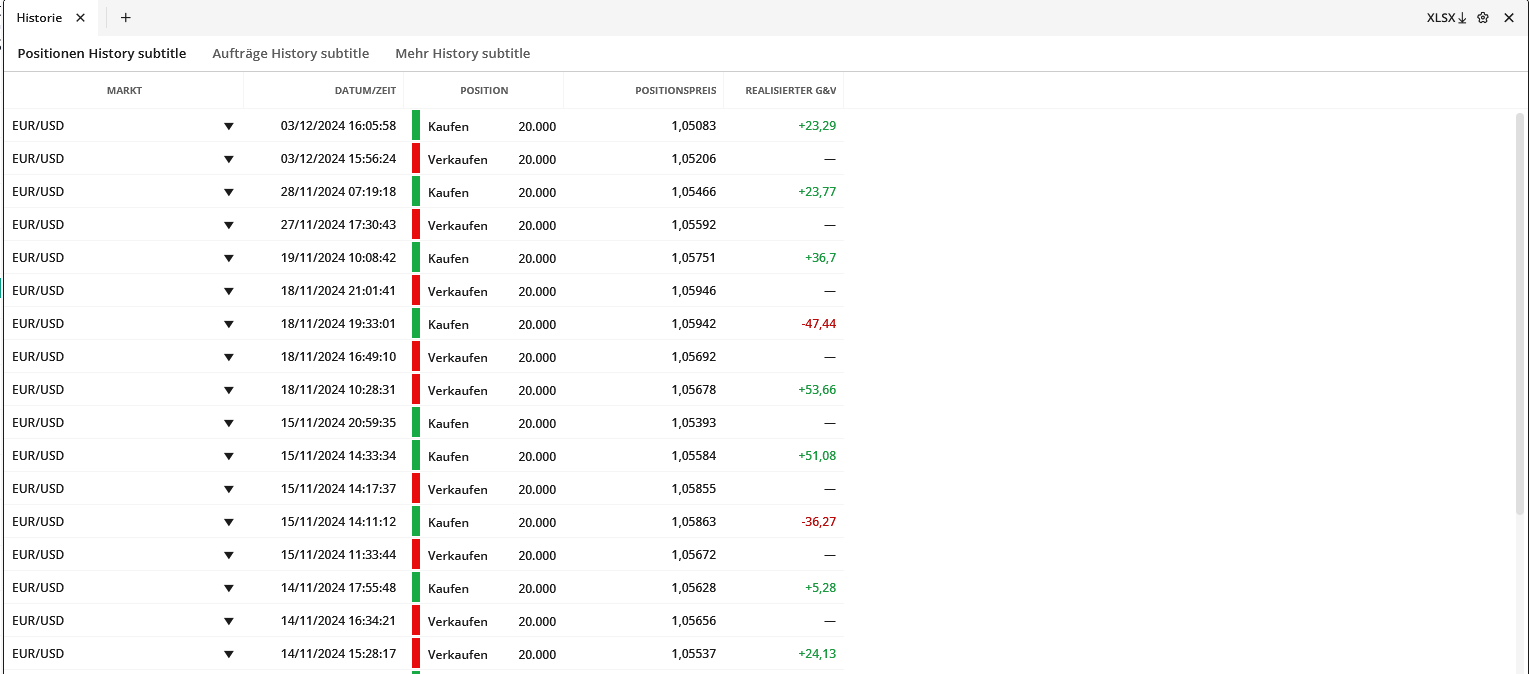The width and height of the screenshot is (1529, 674).
Task: Click green Kaufen indicator of 19/11/2024 trade
Action: coord(416,258)
